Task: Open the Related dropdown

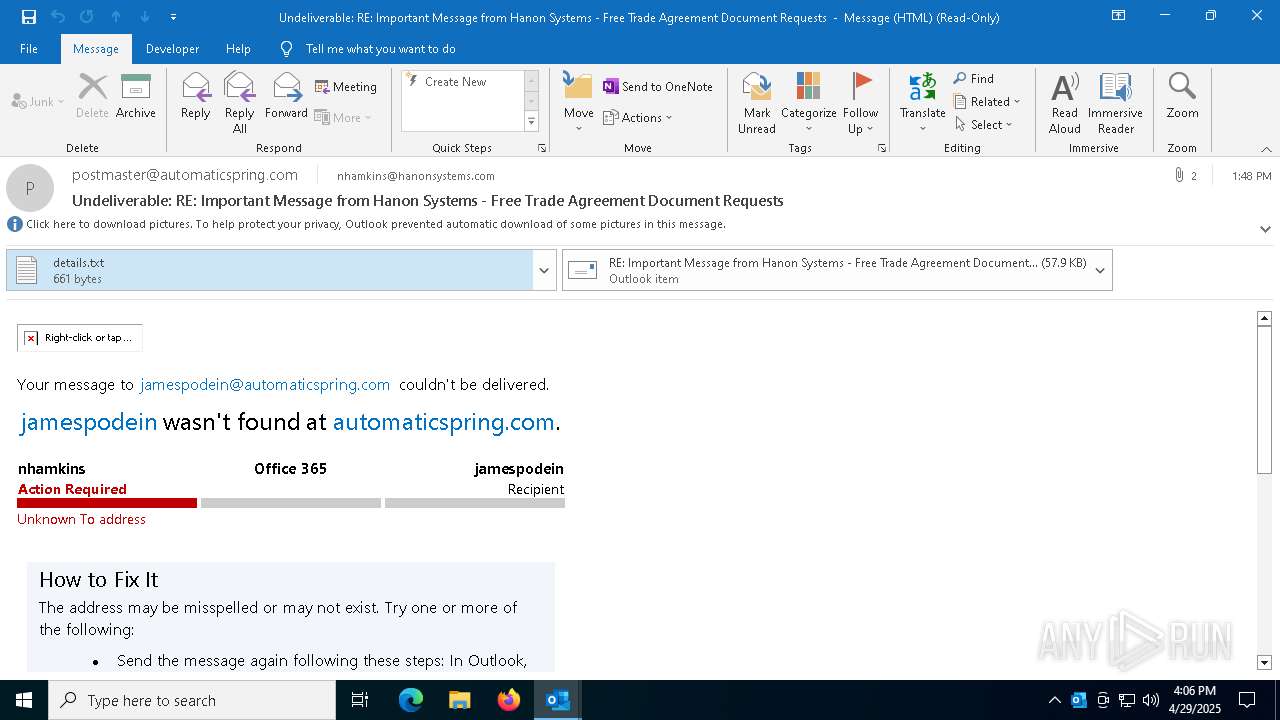Action: (987, 101)
